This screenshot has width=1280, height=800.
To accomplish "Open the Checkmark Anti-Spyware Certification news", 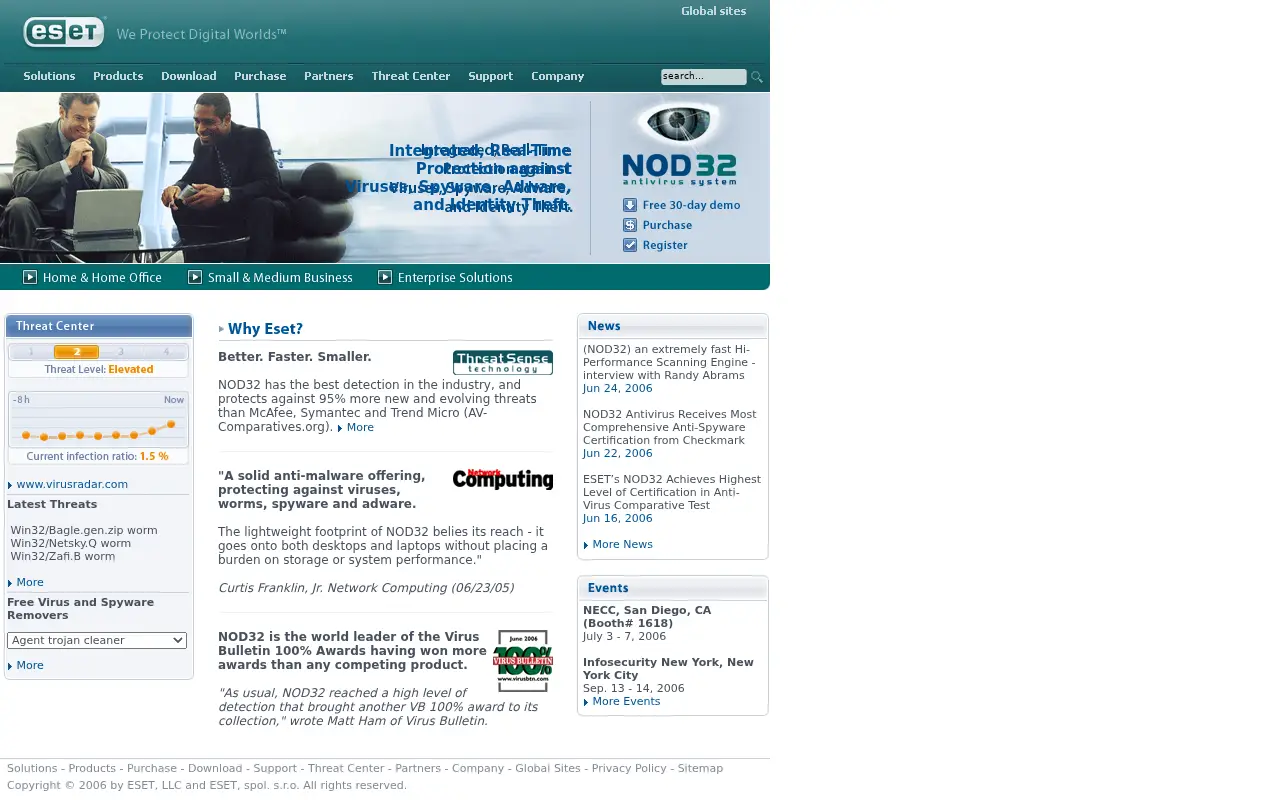I will 670,427.
